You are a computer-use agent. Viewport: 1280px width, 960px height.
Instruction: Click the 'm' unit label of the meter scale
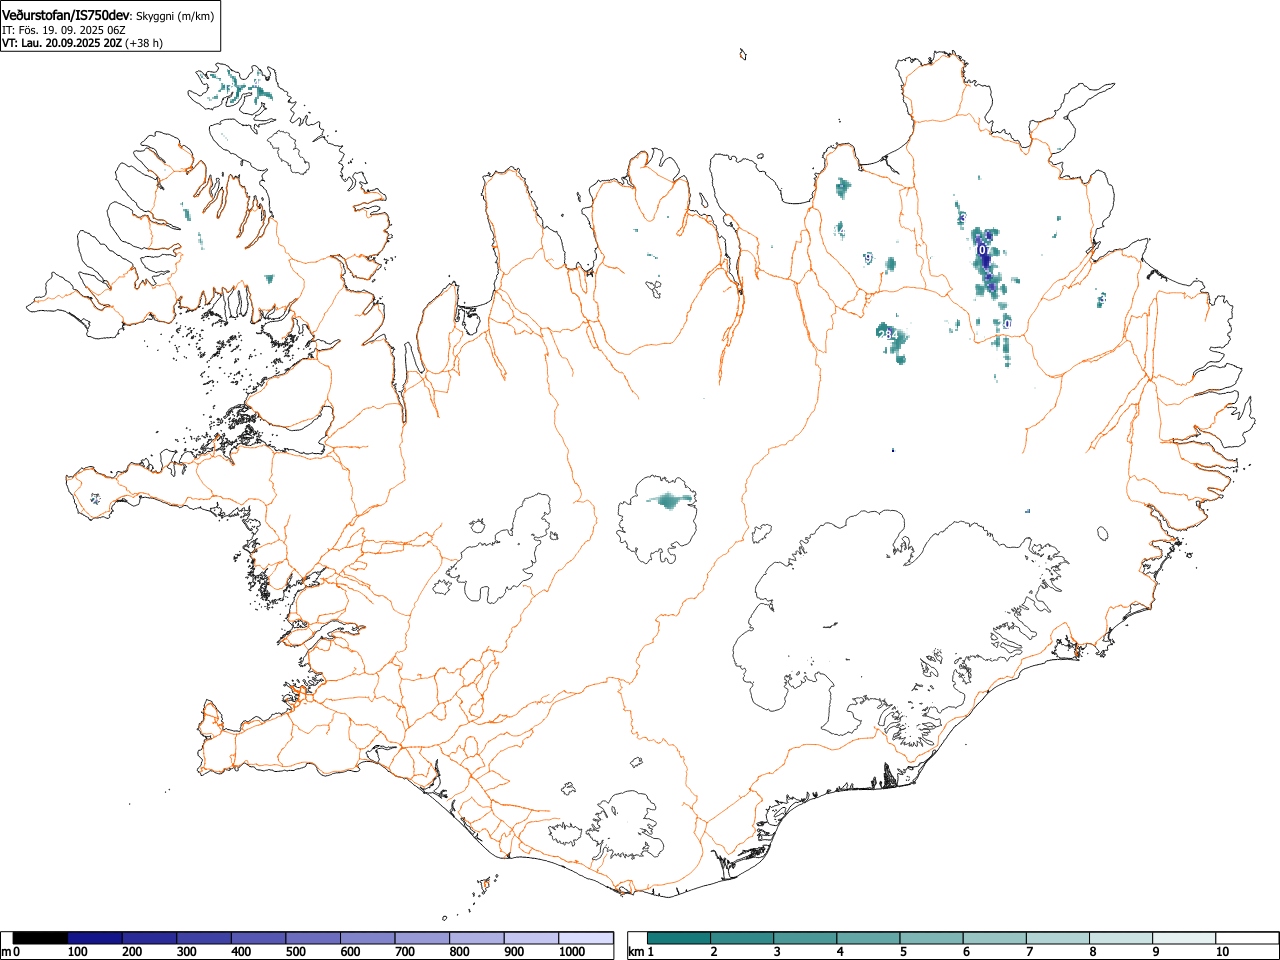pyautogui.click(x=7, y=952)
